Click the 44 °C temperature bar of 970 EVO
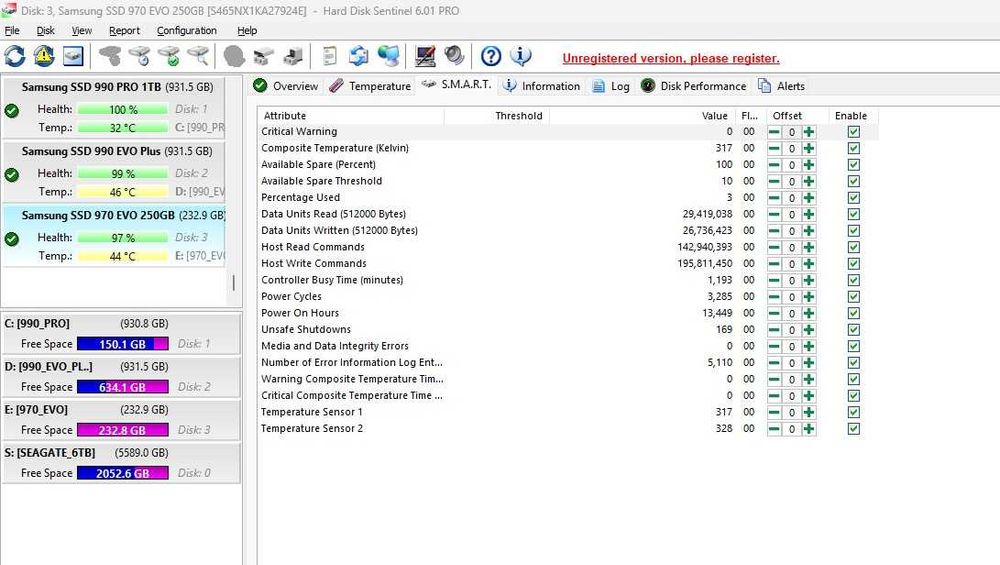Screen dimensions: 1000x565 123,256
